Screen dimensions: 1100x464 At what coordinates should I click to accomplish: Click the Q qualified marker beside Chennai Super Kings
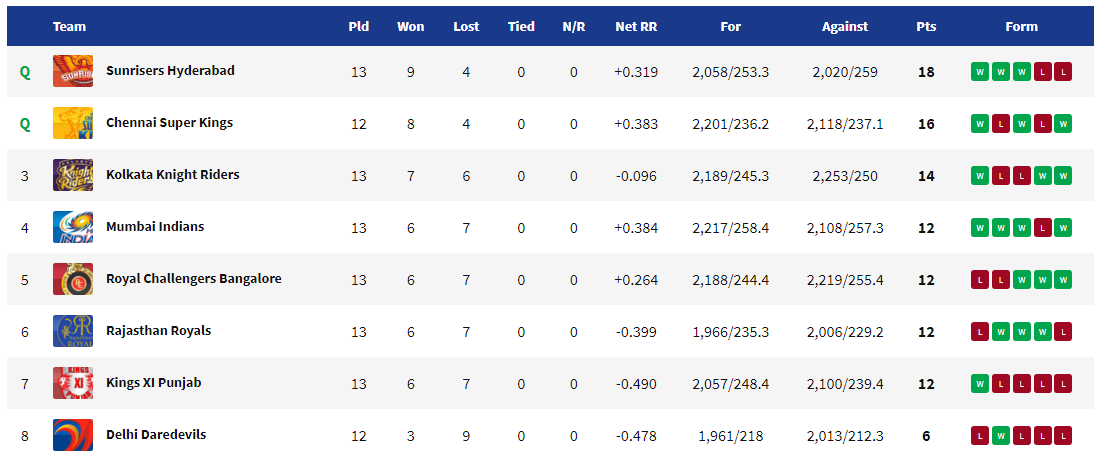pyautogui.click(x=25, y=124)
